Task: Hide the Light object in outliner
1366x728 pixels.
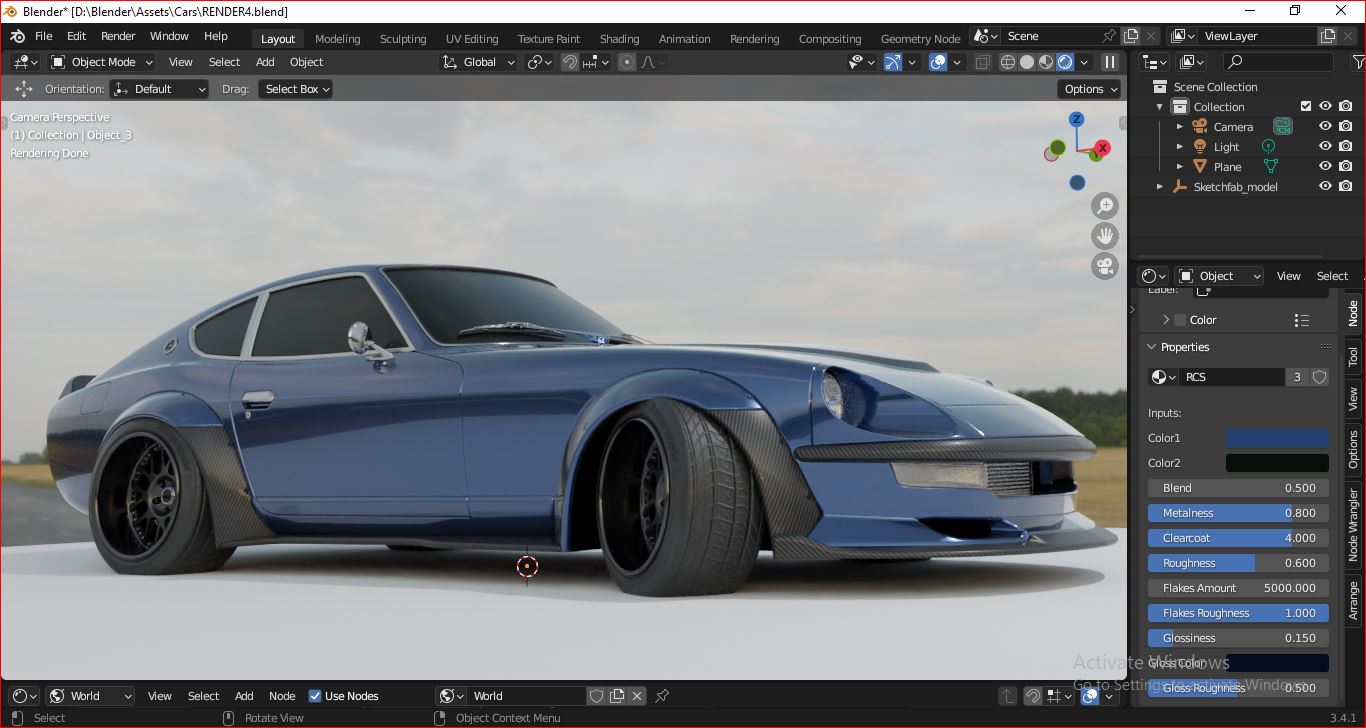Action: click(1324, 146)
